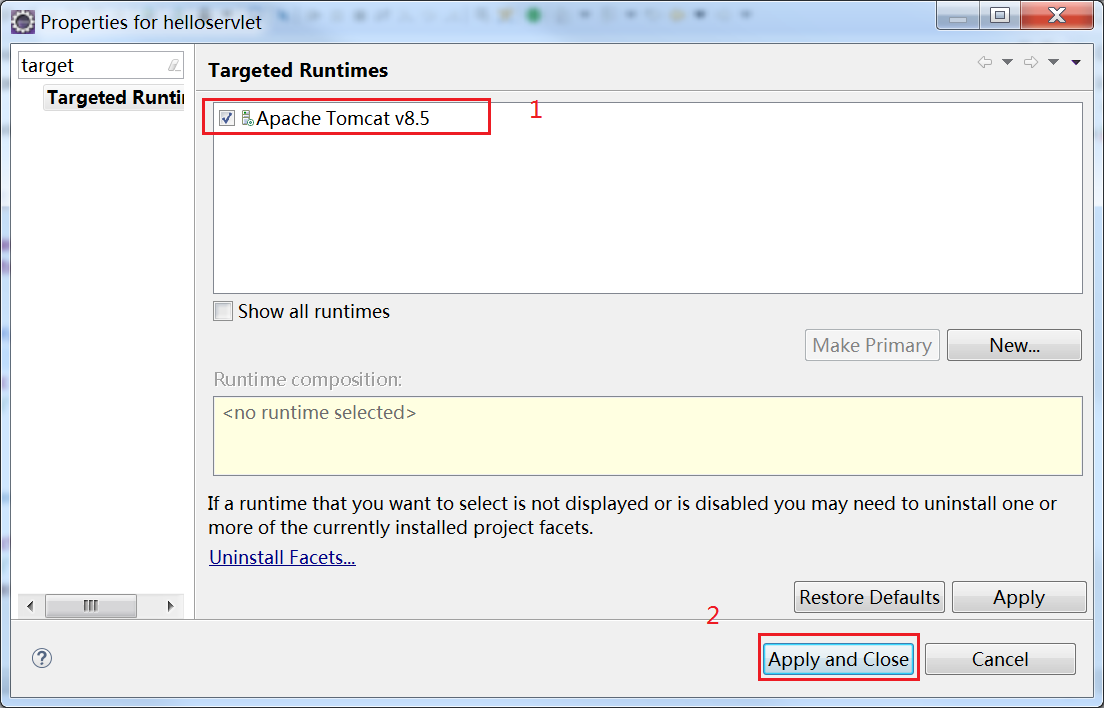Viewport: 1104px width, 708px height.
Task: Open the forward history dropdown arrow
Action: (1053, 62)
